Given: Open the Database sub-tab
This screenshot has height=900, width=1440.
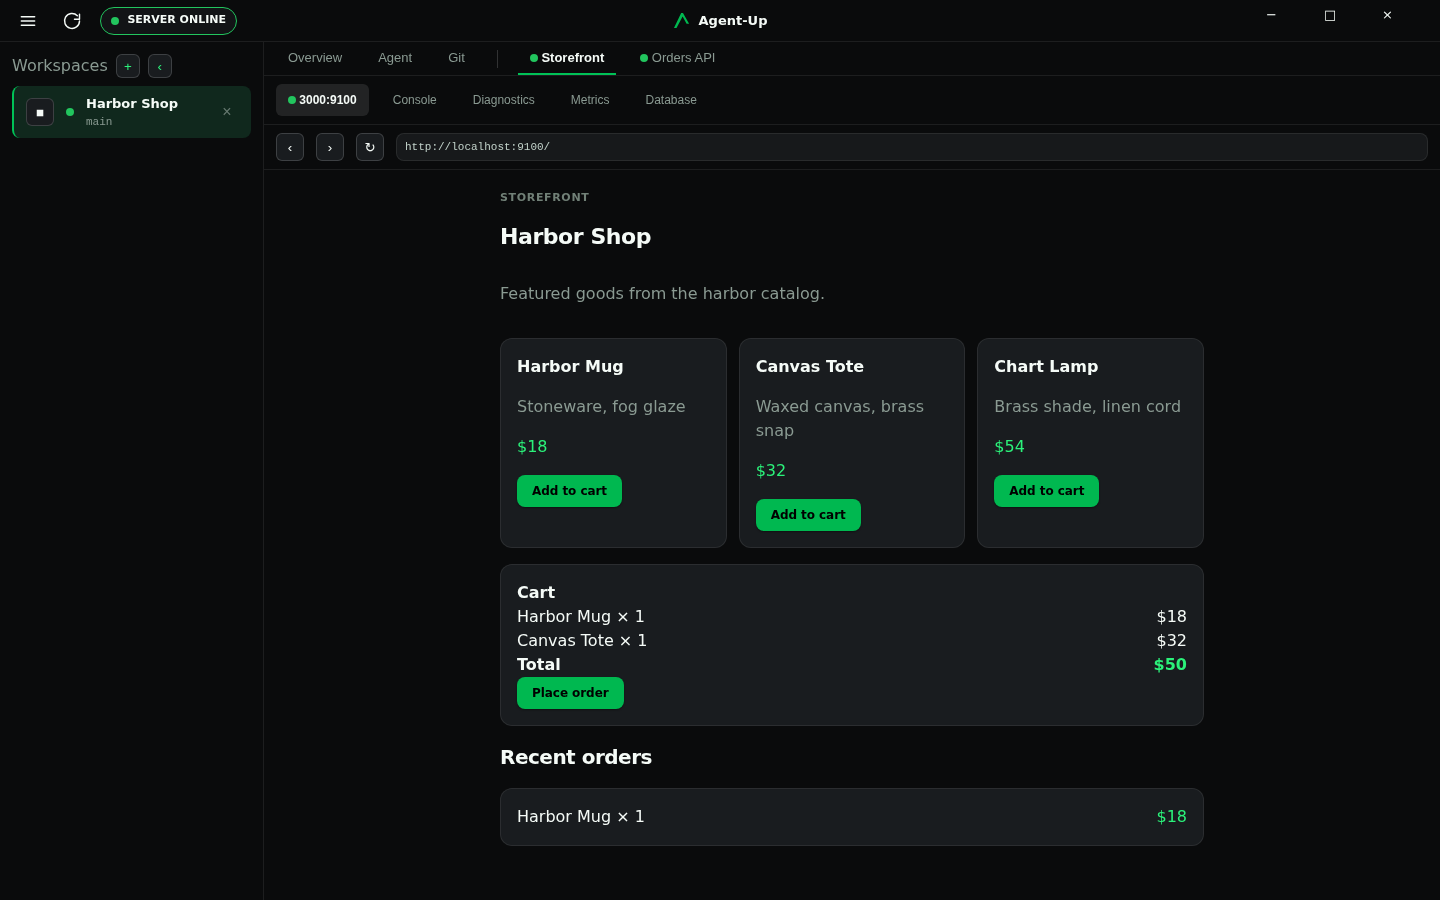Looking at the screenshot, I should tap(671, 100).
